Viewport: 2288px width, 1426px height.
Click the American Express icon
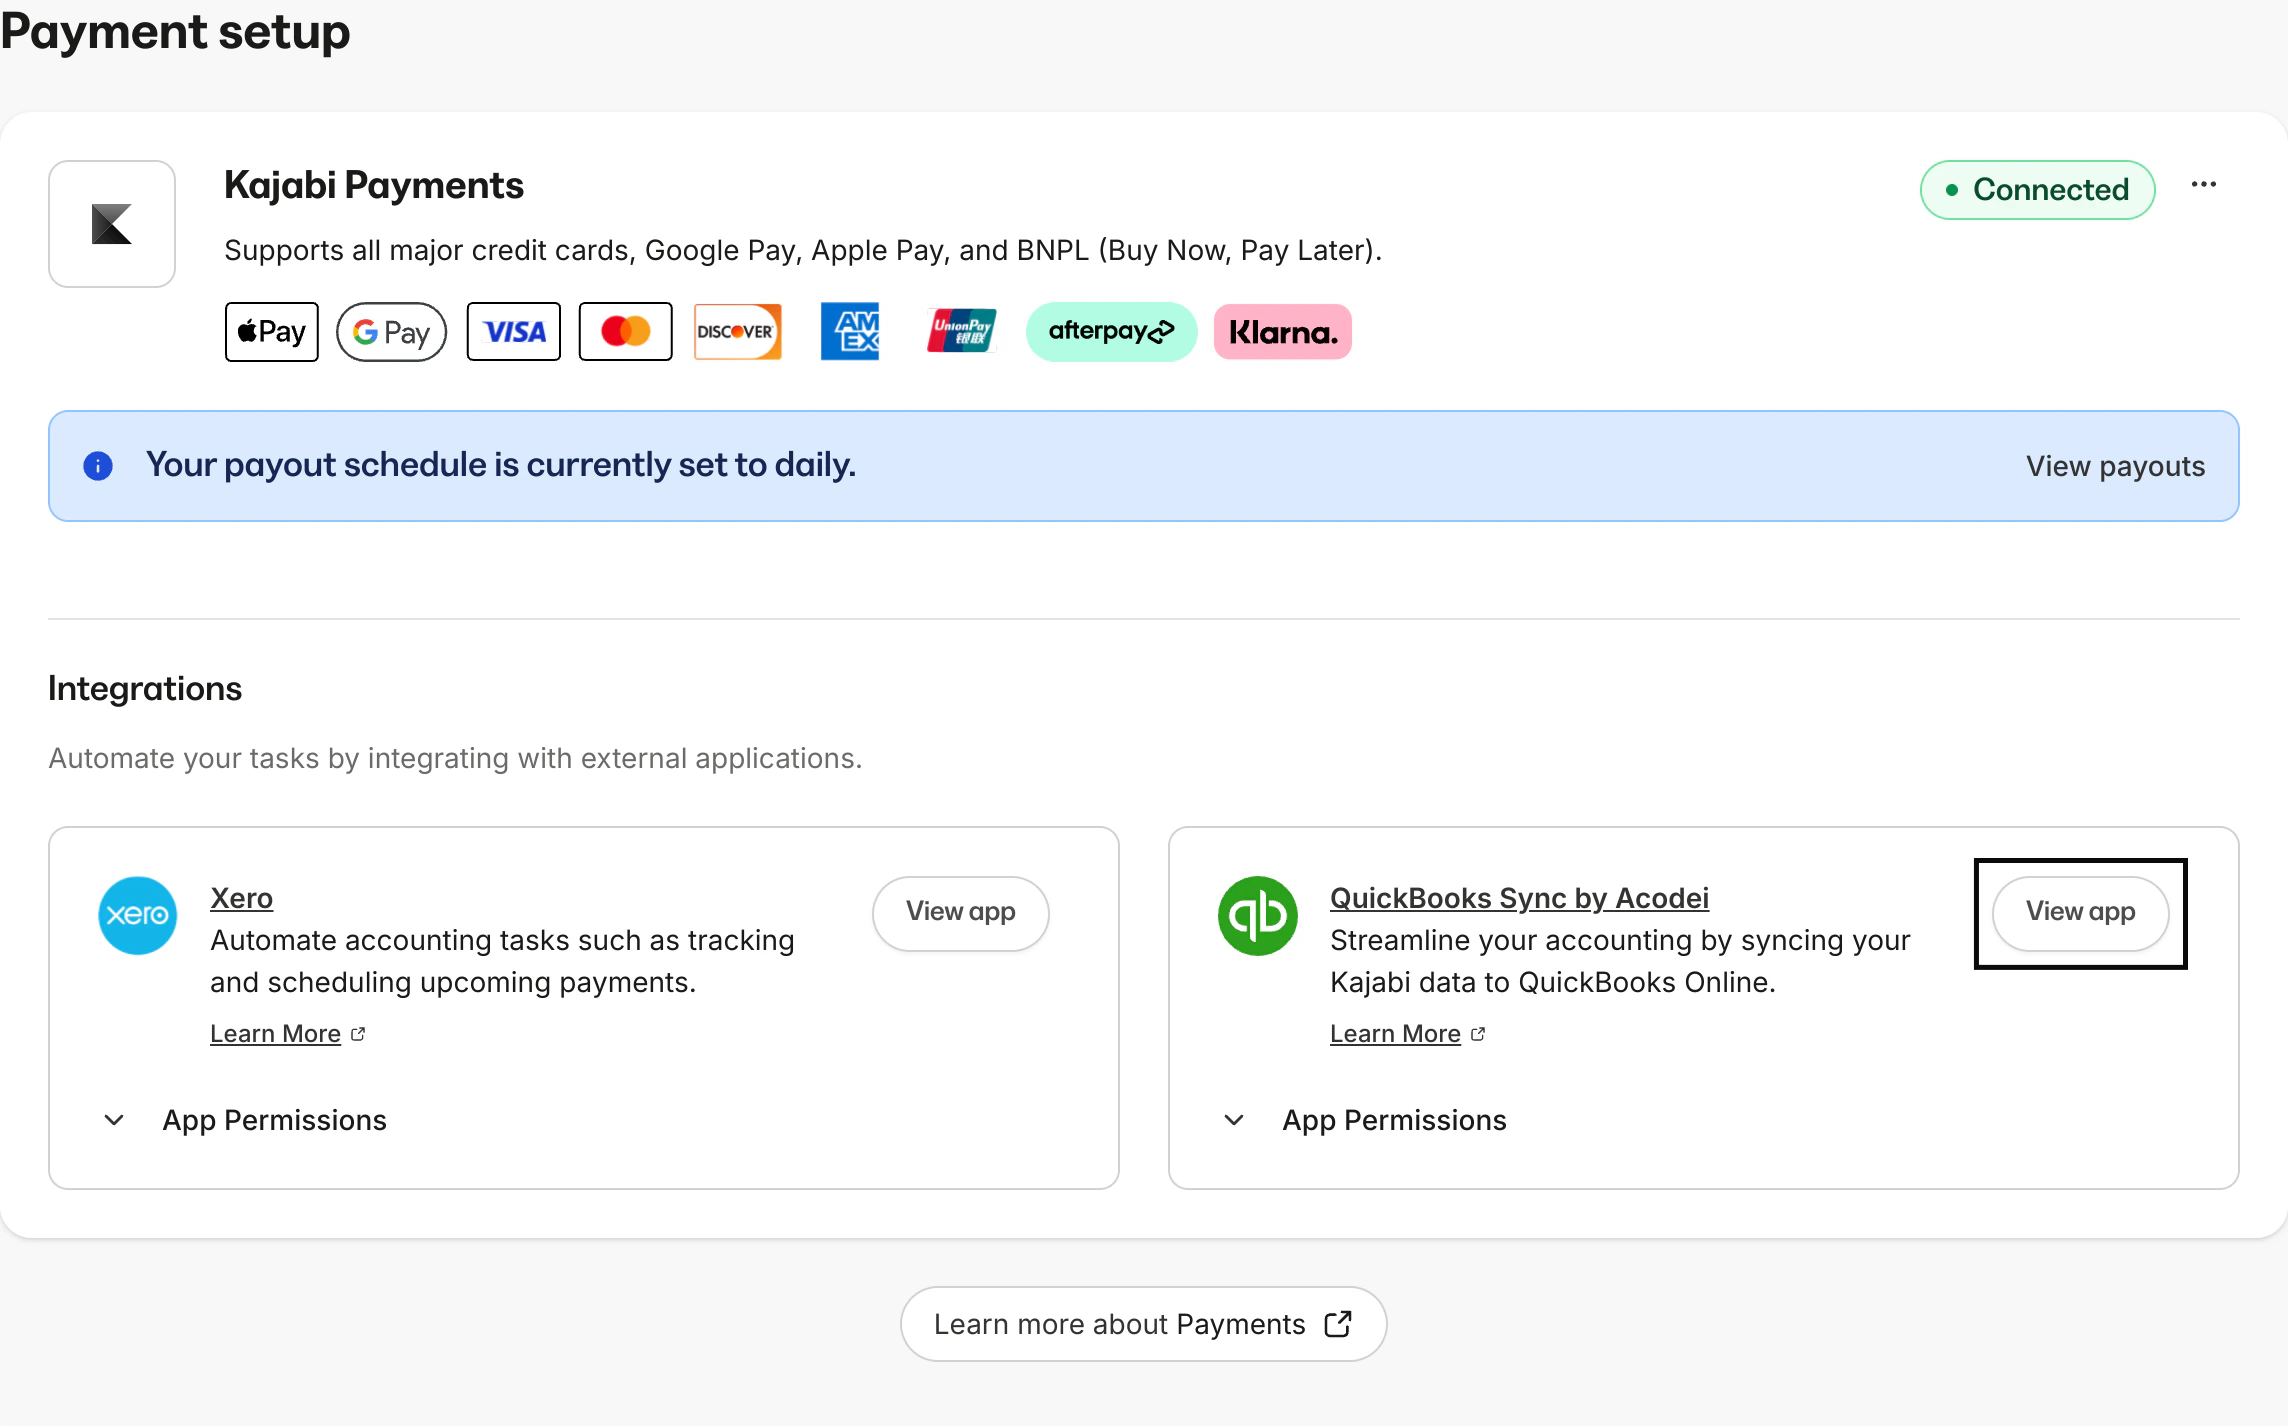850,332
